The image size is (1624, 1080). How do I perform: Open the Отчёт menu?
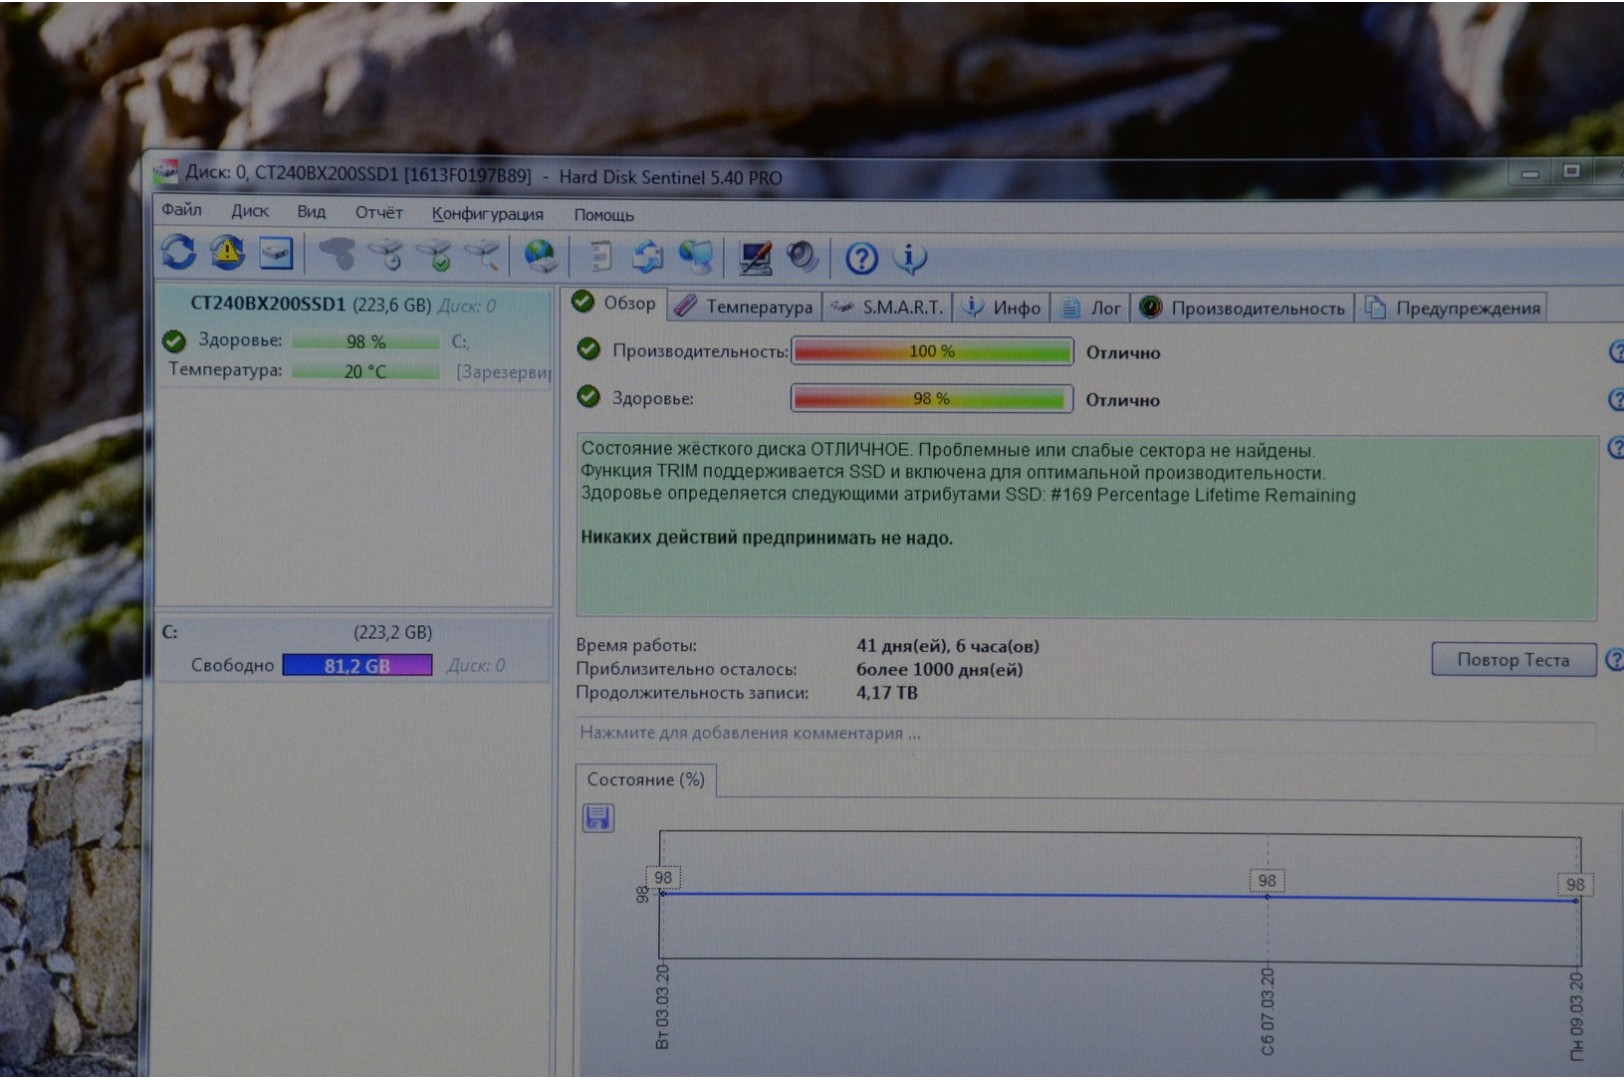click(x=378, y=213)
